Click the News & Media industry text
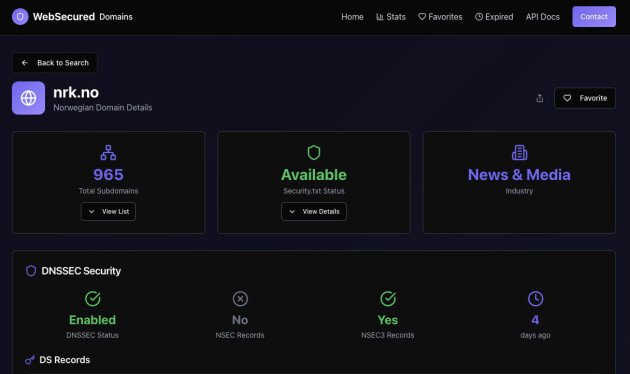Image resolution: width=630 pixels, height=374 pixels. 519,175
